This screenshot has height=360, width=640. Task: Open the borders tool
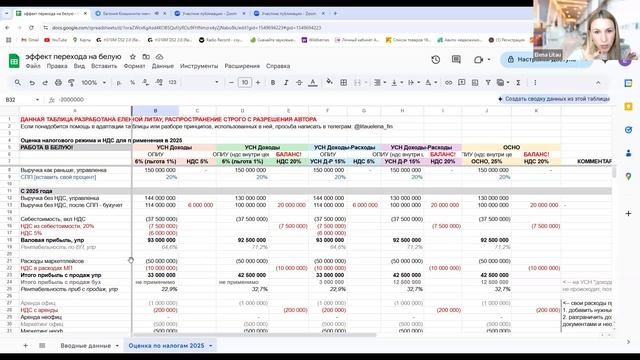[344, 82]
